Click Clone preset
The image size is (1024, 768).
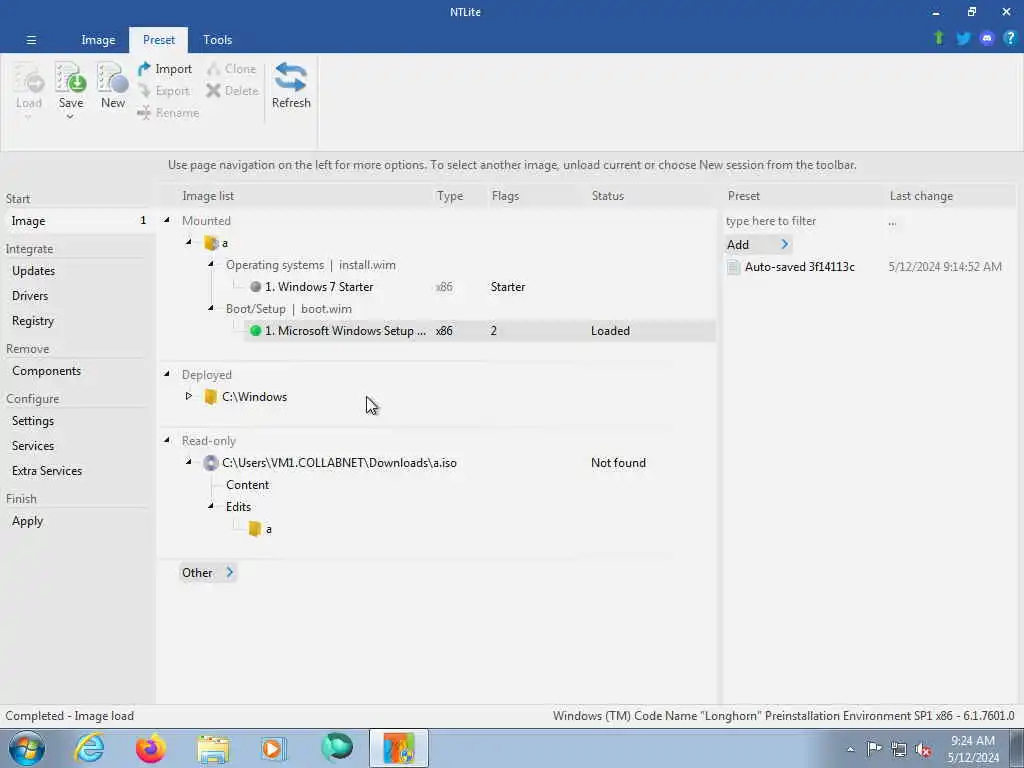tap(232, 69)
